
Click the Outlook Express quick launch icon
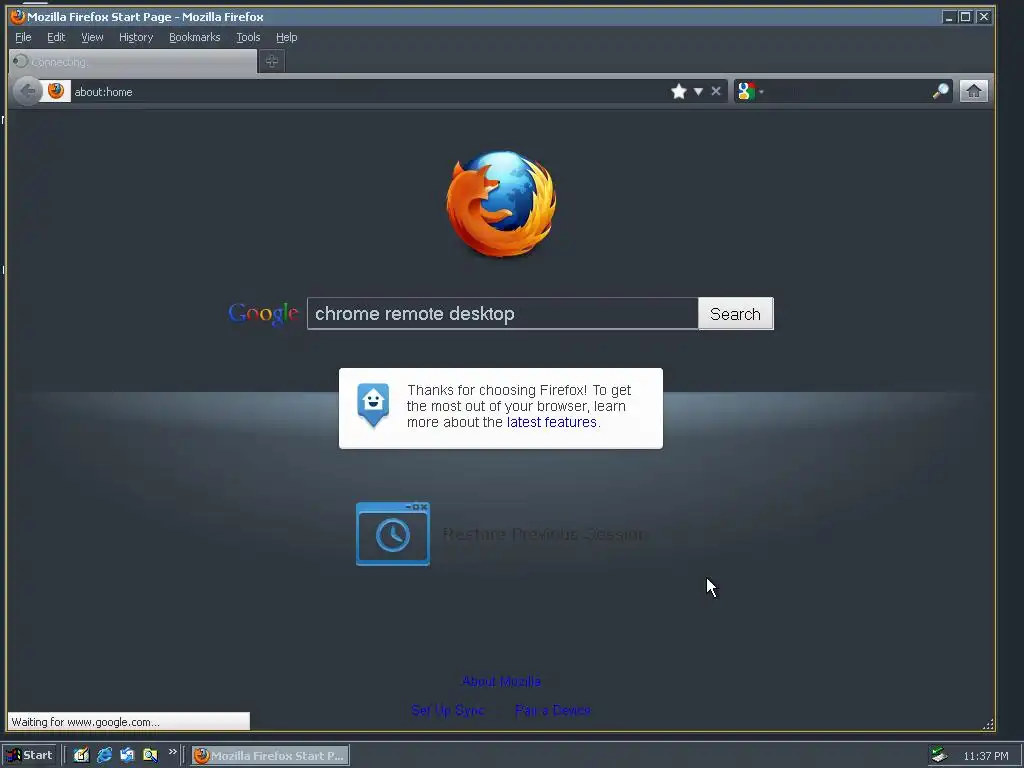pos(127,755)
